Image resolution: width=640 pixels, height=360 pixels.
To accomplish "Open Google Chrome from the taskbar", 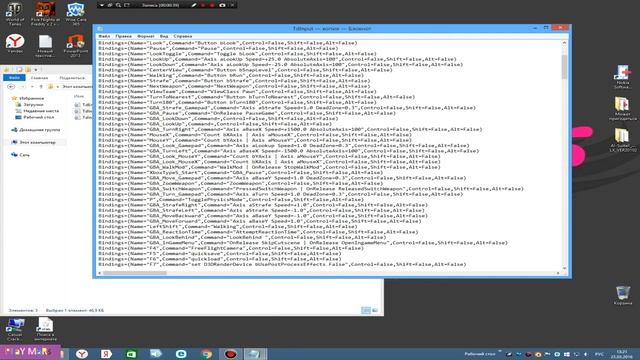I will (x=206, y=354).
